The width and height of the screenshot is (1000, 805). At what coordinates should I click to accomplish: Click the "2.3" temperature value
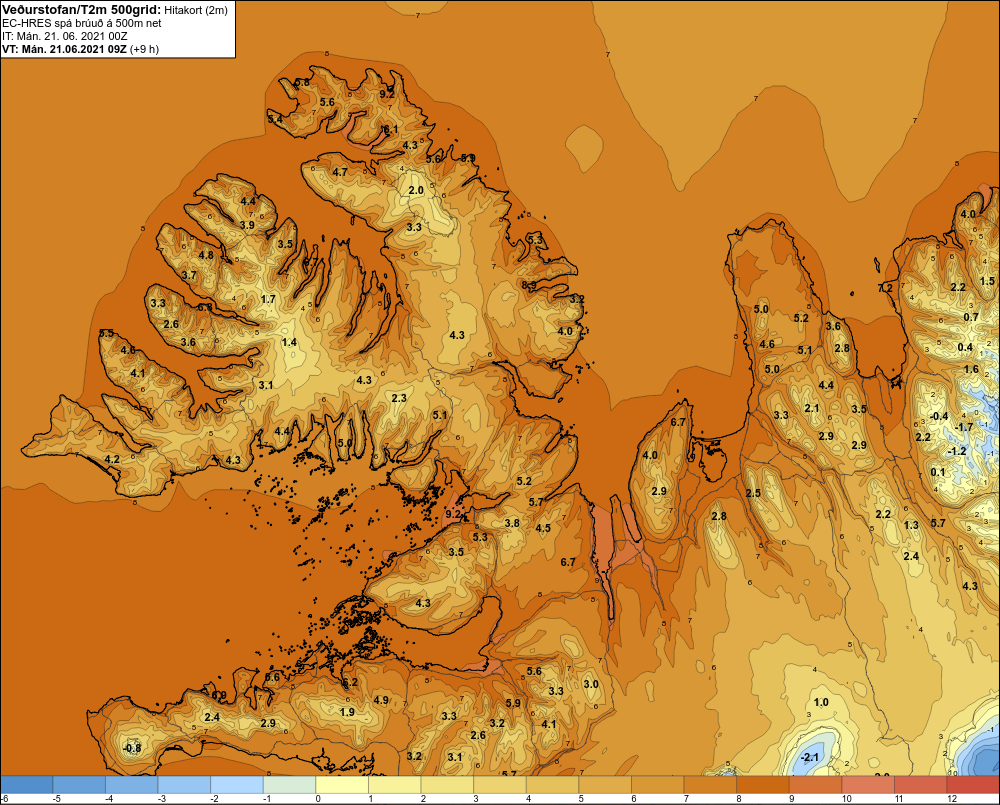pos(399,398)
